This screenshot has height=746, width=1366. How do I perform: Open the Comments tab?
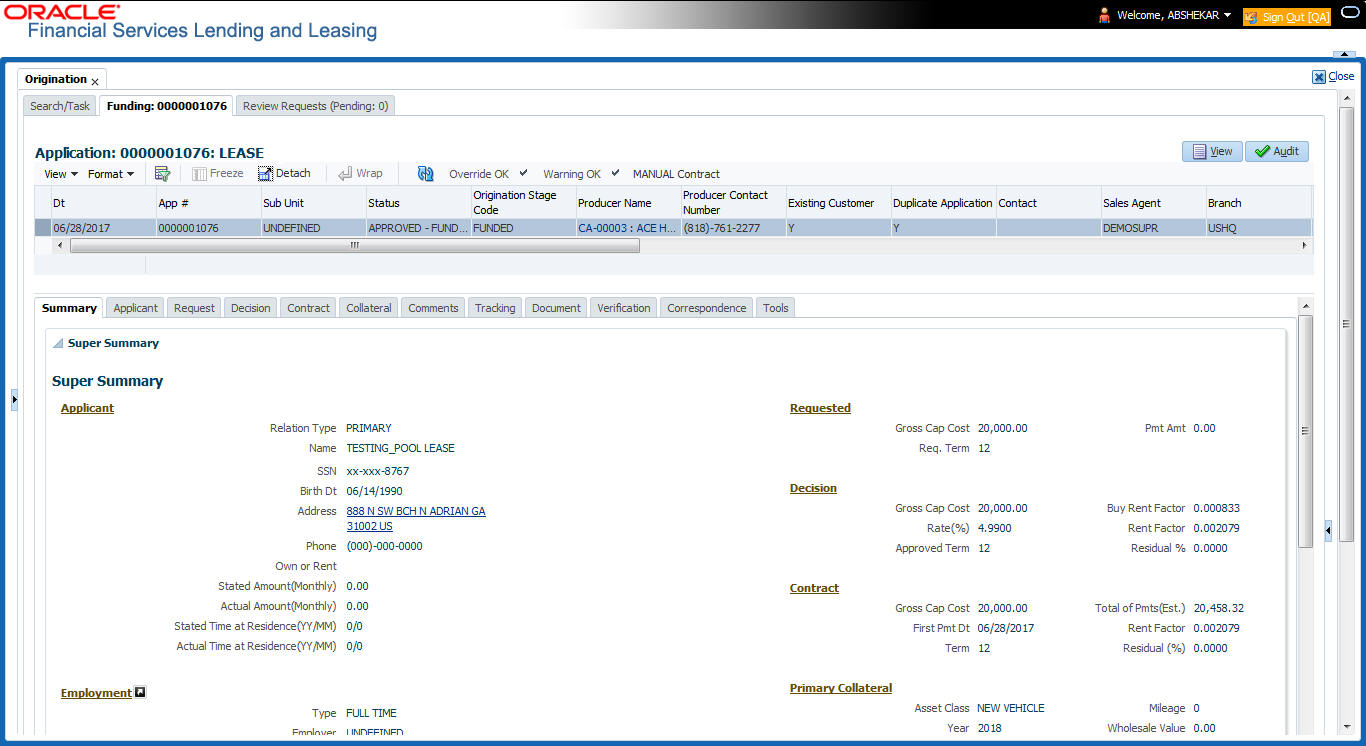pos(433,308)
